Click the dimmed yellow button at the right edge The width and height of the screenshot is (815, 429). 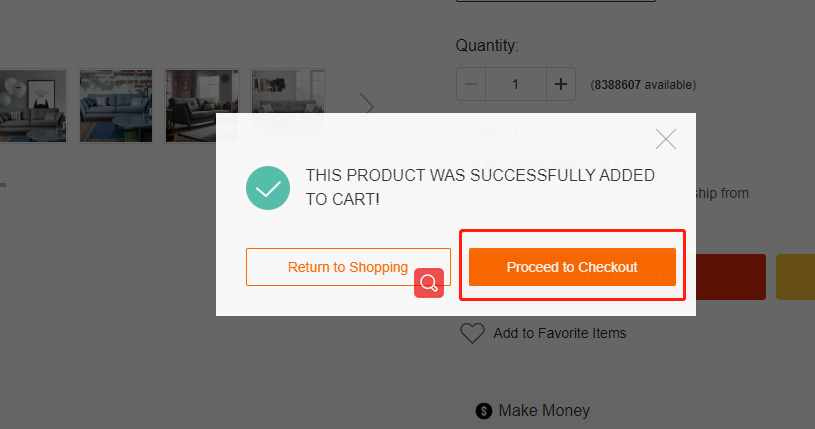click(795, 277)
